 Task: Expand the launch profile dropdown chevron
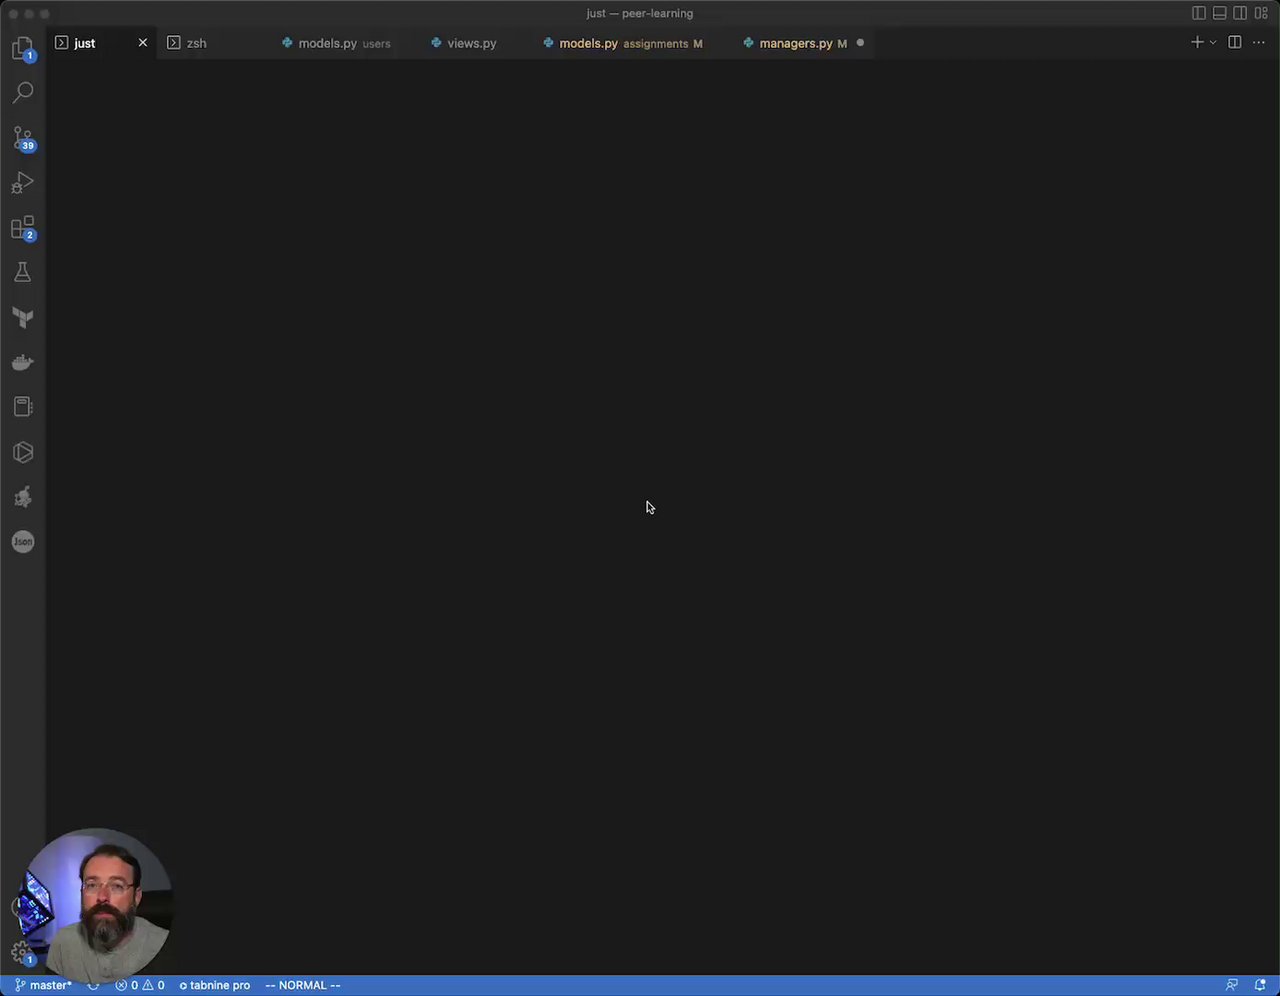pos(1213,42)
